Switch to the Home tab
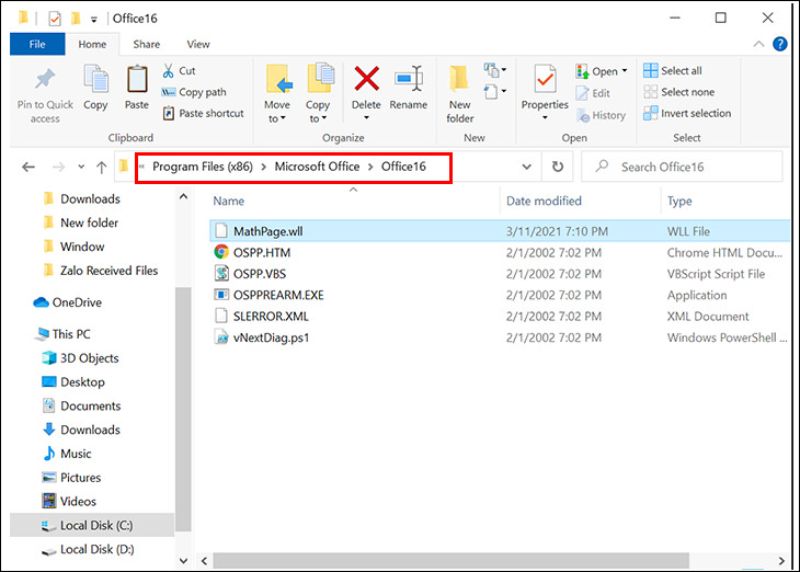Image resolution: width=800 pixels, height=572 pixels. coord(92,44)
